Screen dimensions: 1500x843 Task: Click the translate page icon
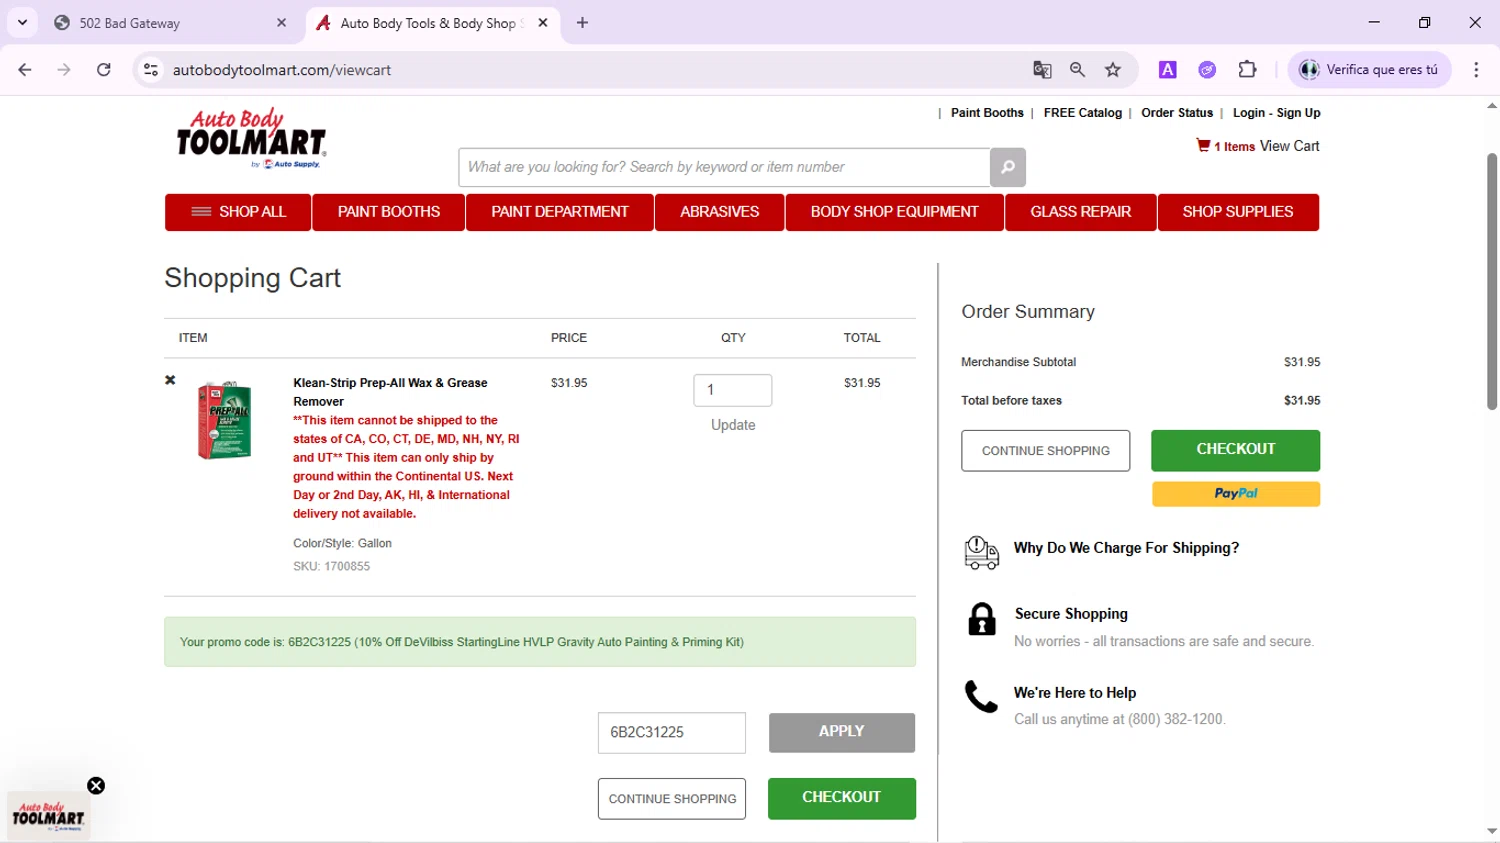click(1042, 70)
